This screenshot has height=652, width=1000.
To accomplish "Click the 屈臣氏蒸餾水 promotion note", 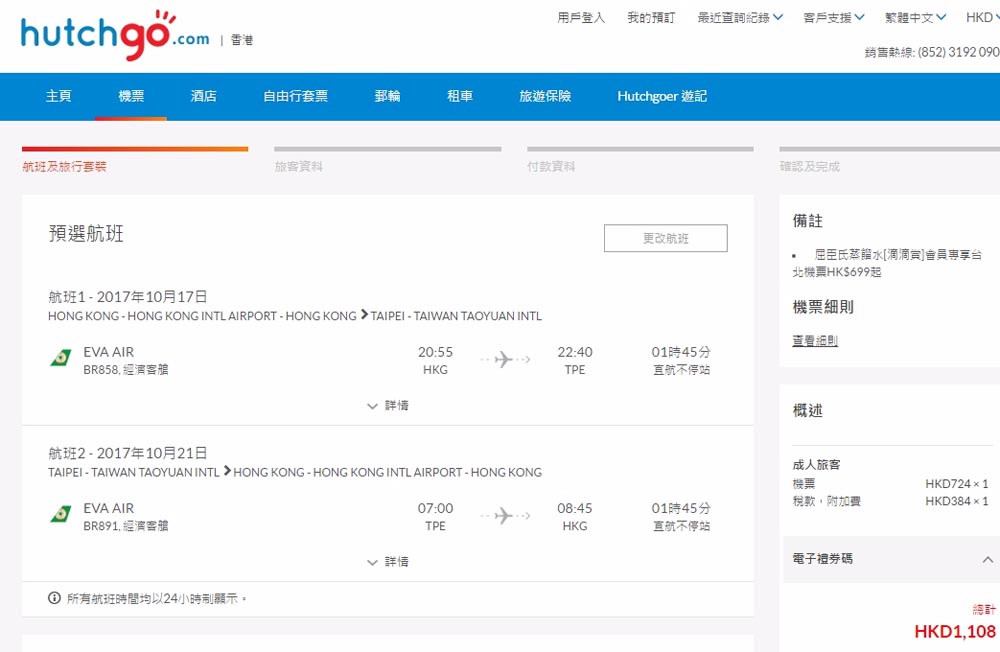I will (x=888, y=263).
